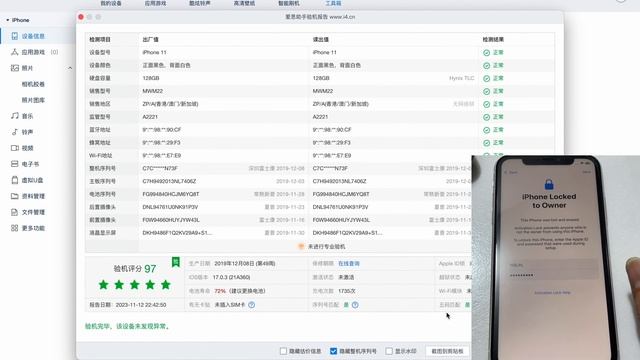The image size is (640, 360).
Task: Open 设备信息 device info icon in sidebar
Action: [15, 36]
